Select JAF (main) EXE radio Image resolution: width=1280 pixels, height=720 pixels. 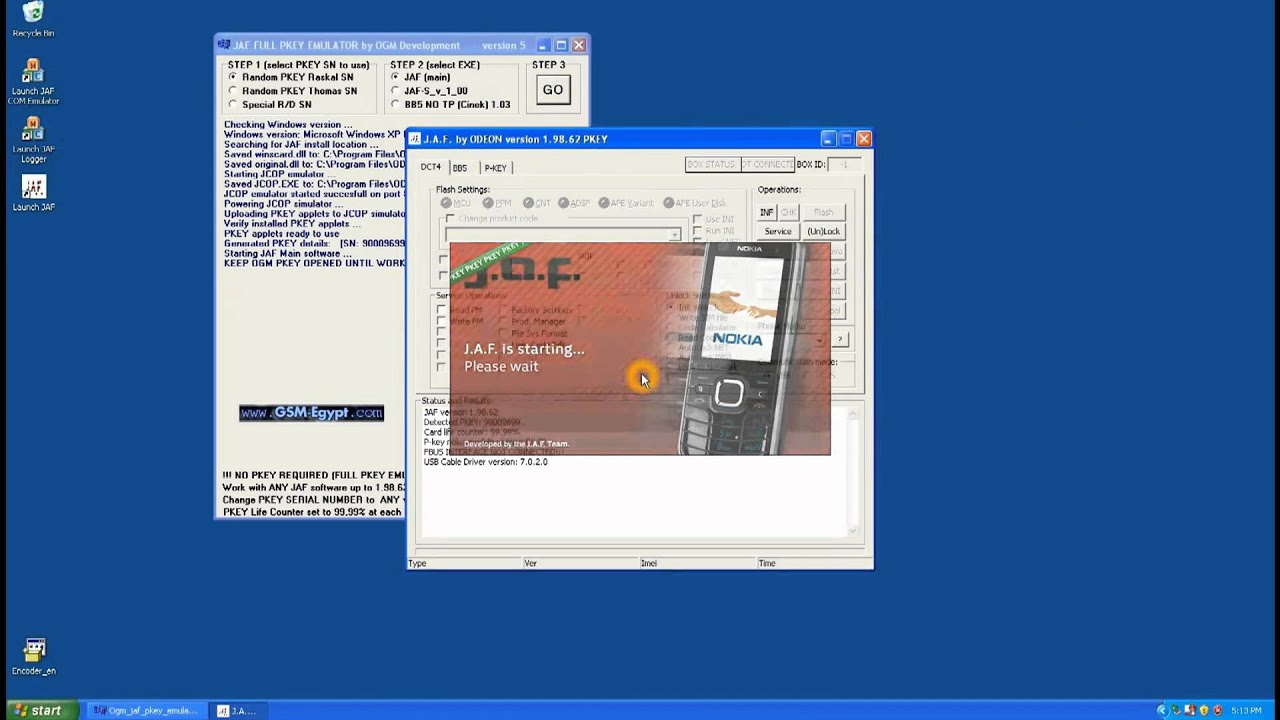(x=395, y=77)
